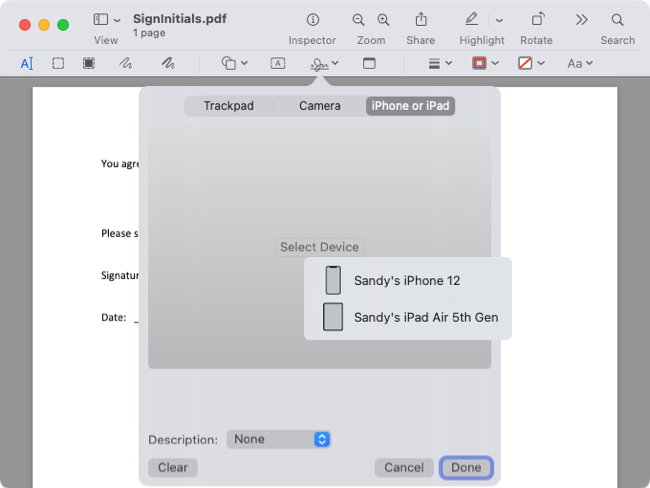
Task: Open the Text Style Aa dropdown
Action: point(580,63)
